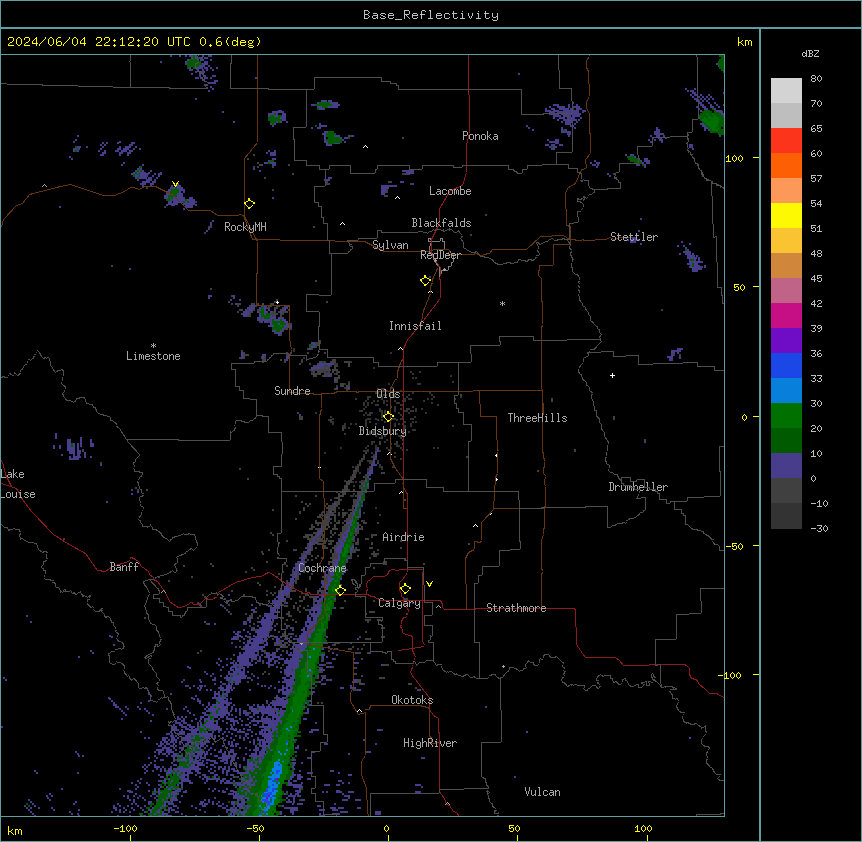Click the light gray 70–80 dBZ swatch
Screen dimensions: 862x842
coord(786,90)
